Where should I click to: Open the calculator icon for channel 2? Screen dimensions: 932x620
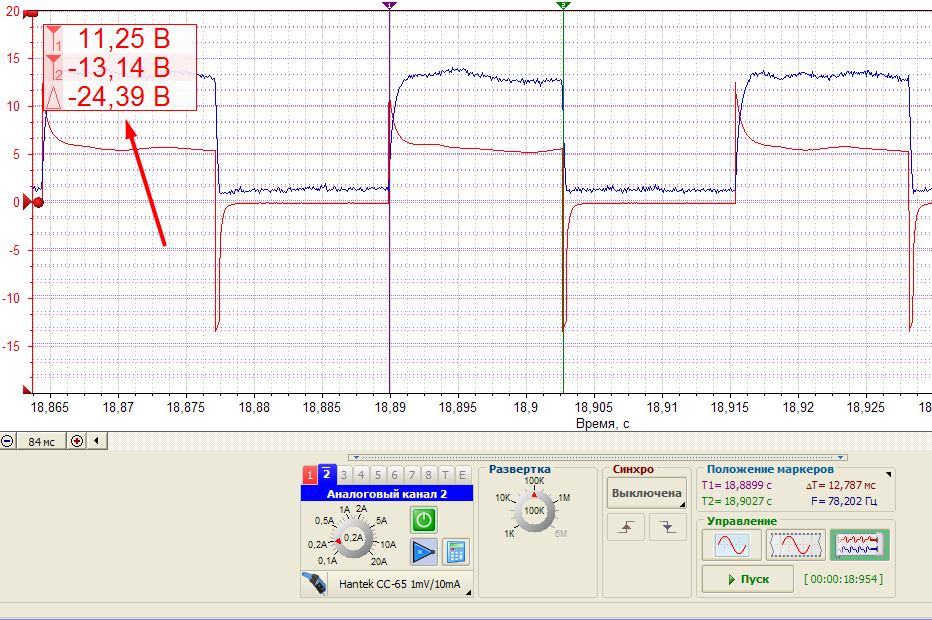pos(456,552)
